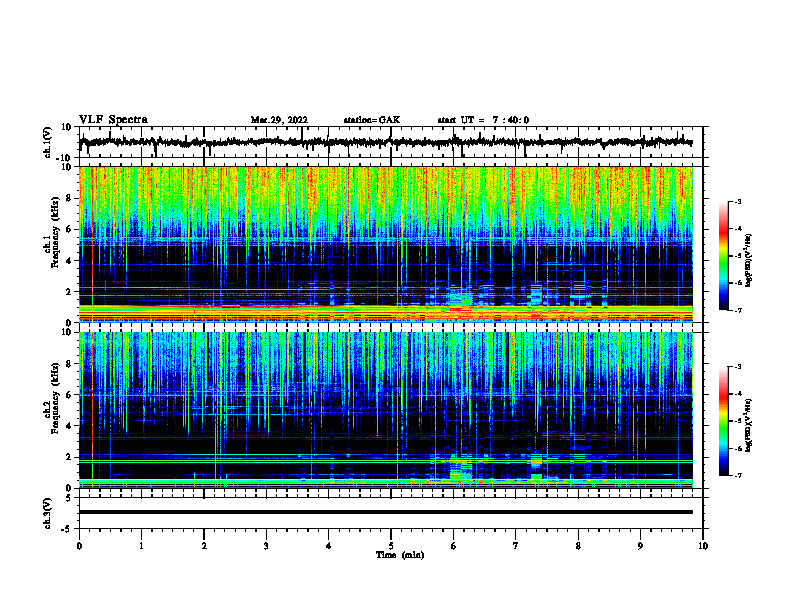Click the "Time (min)" axis title

(x=400, y=555)
